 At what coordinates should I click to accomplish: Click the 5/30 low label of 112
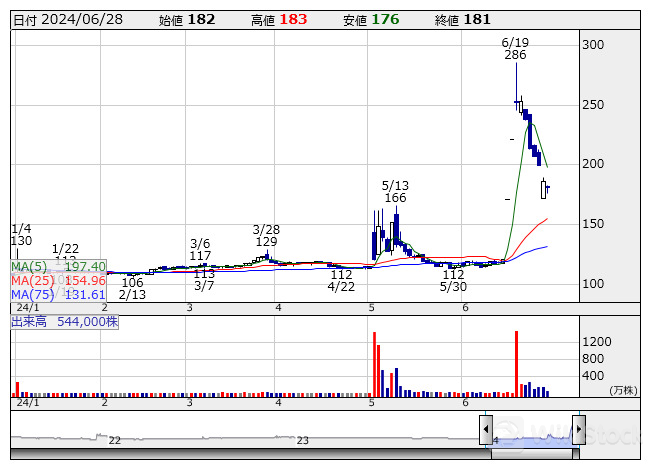[454, 280]
